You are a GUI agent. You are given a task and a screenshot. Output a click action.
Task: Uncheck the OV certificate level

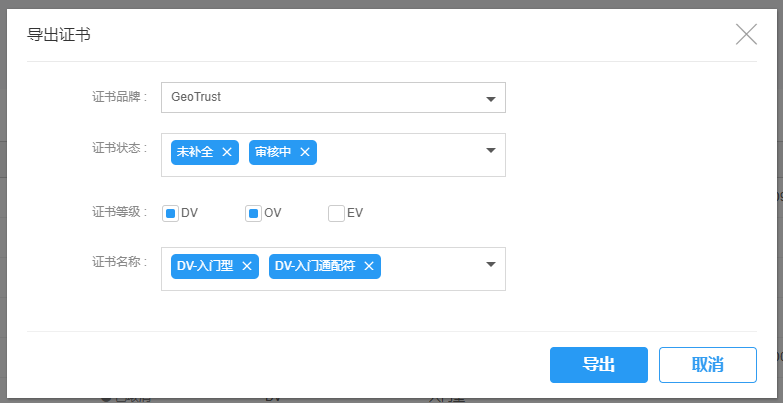click(x=253, y=213)
